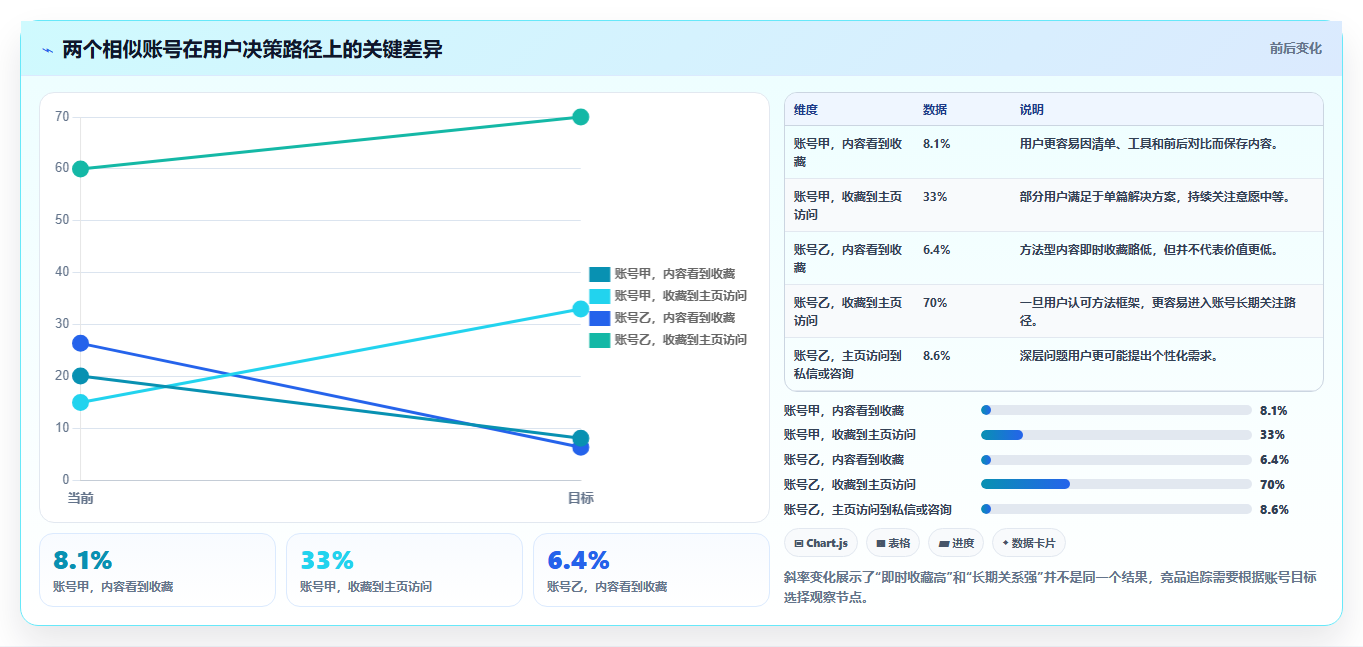Image resolution: width=1363 pixels, height=647 pixels.
Task: Click table cell value 8.1%
Action: [937, 143]
